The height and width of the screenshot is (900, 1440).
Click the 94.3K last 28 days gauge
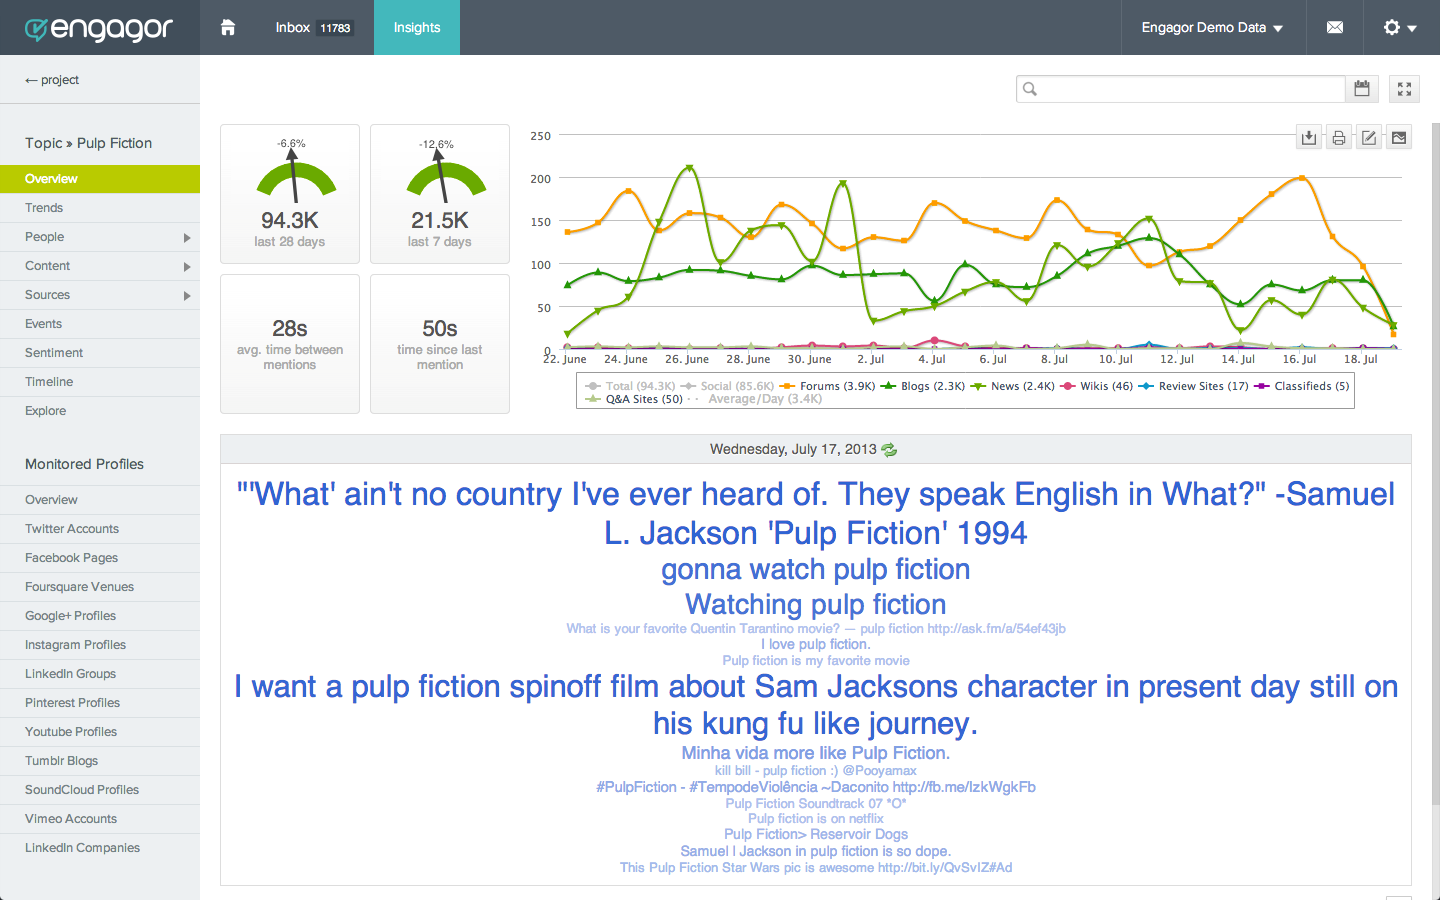[x=290, y=194]
